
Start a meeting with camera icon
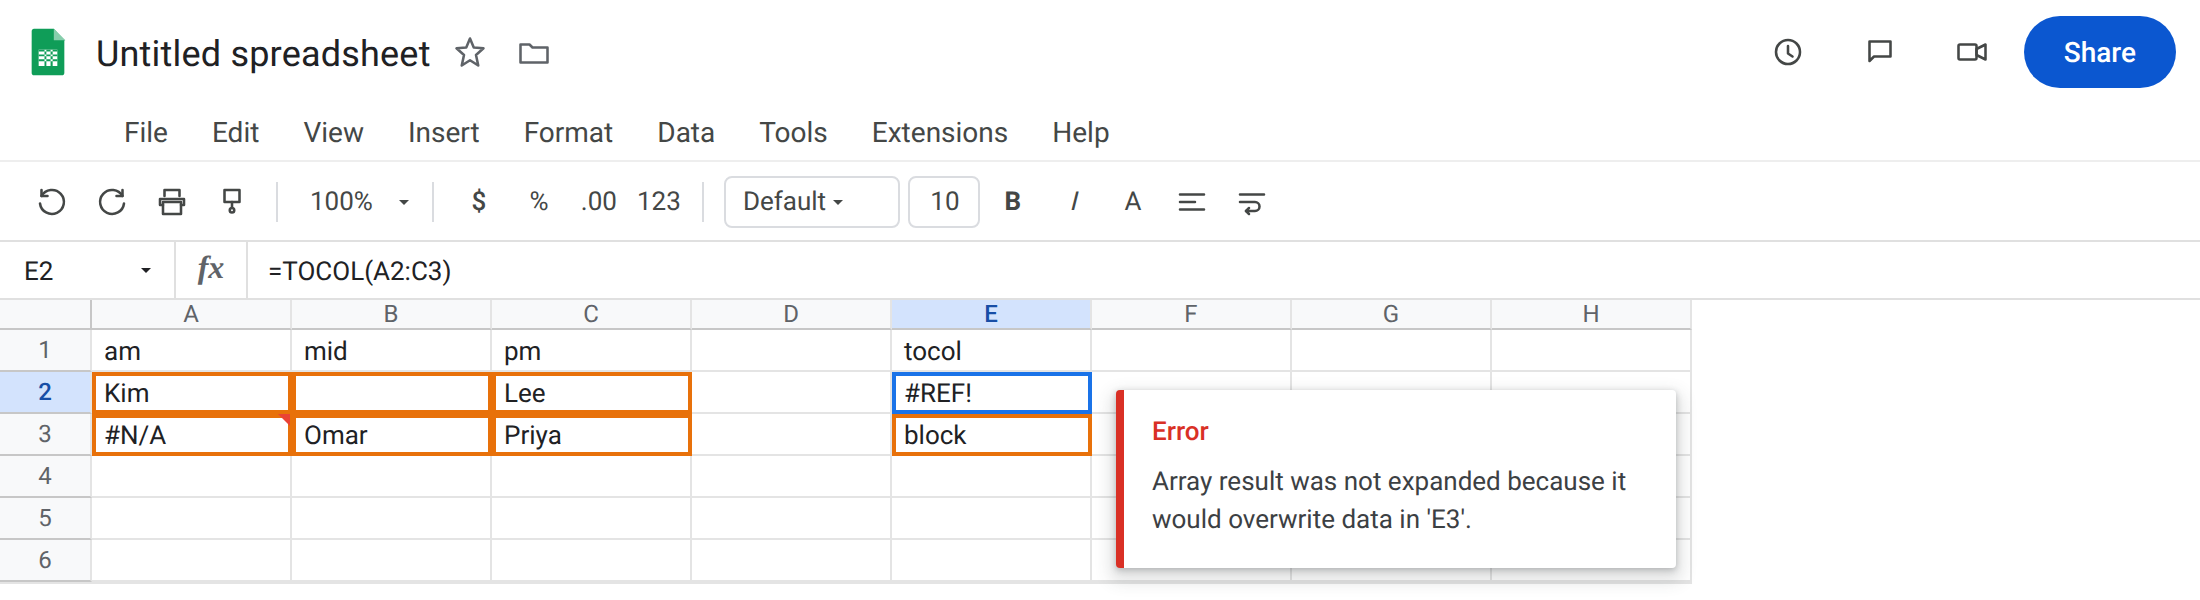(x=1972, y=52)
